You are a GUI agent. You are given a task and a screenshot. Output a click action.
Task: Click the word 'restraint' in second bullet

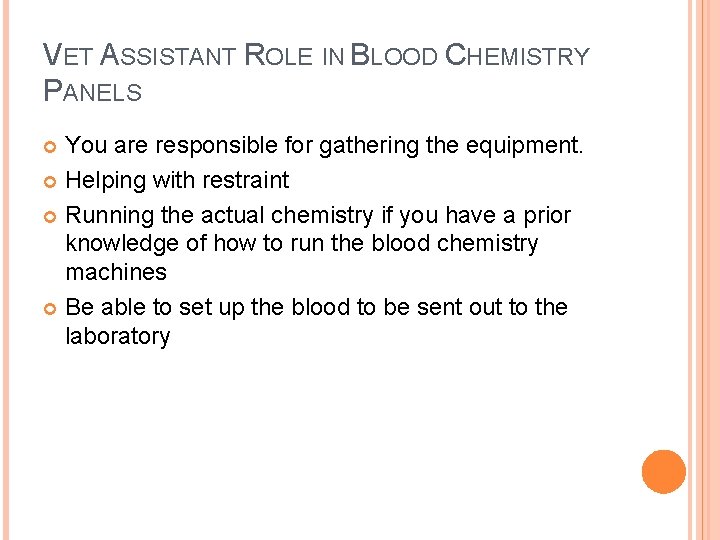(x=246, y=180)
